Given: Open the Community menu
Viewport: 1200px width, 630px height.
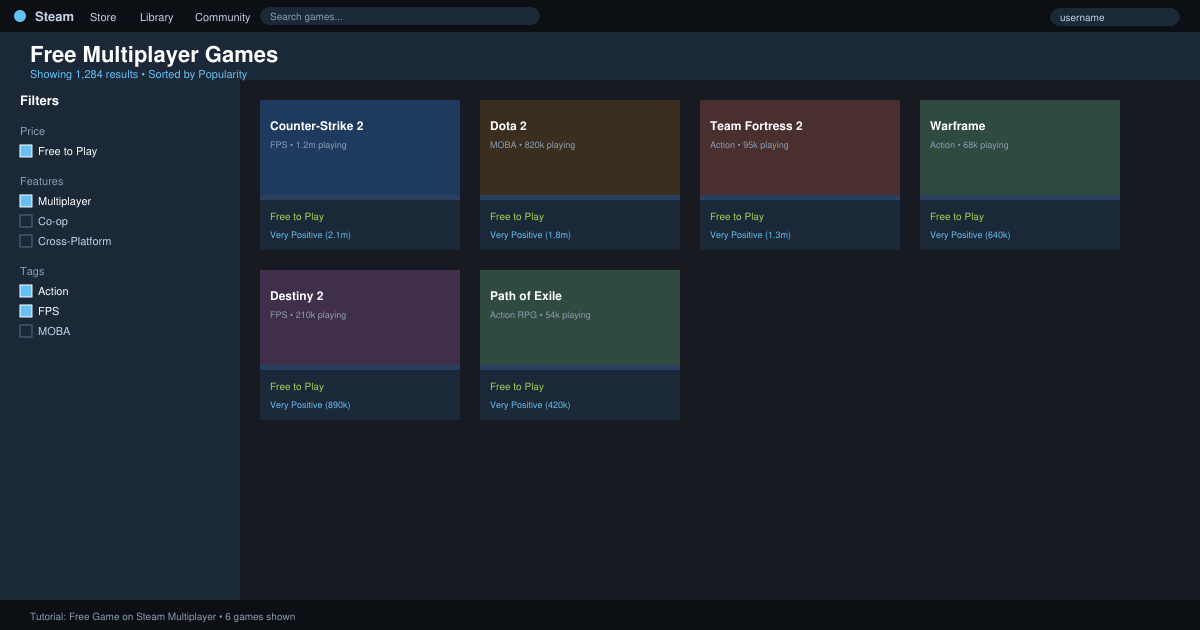Looking at the screenshot, I should click(222, 17).
